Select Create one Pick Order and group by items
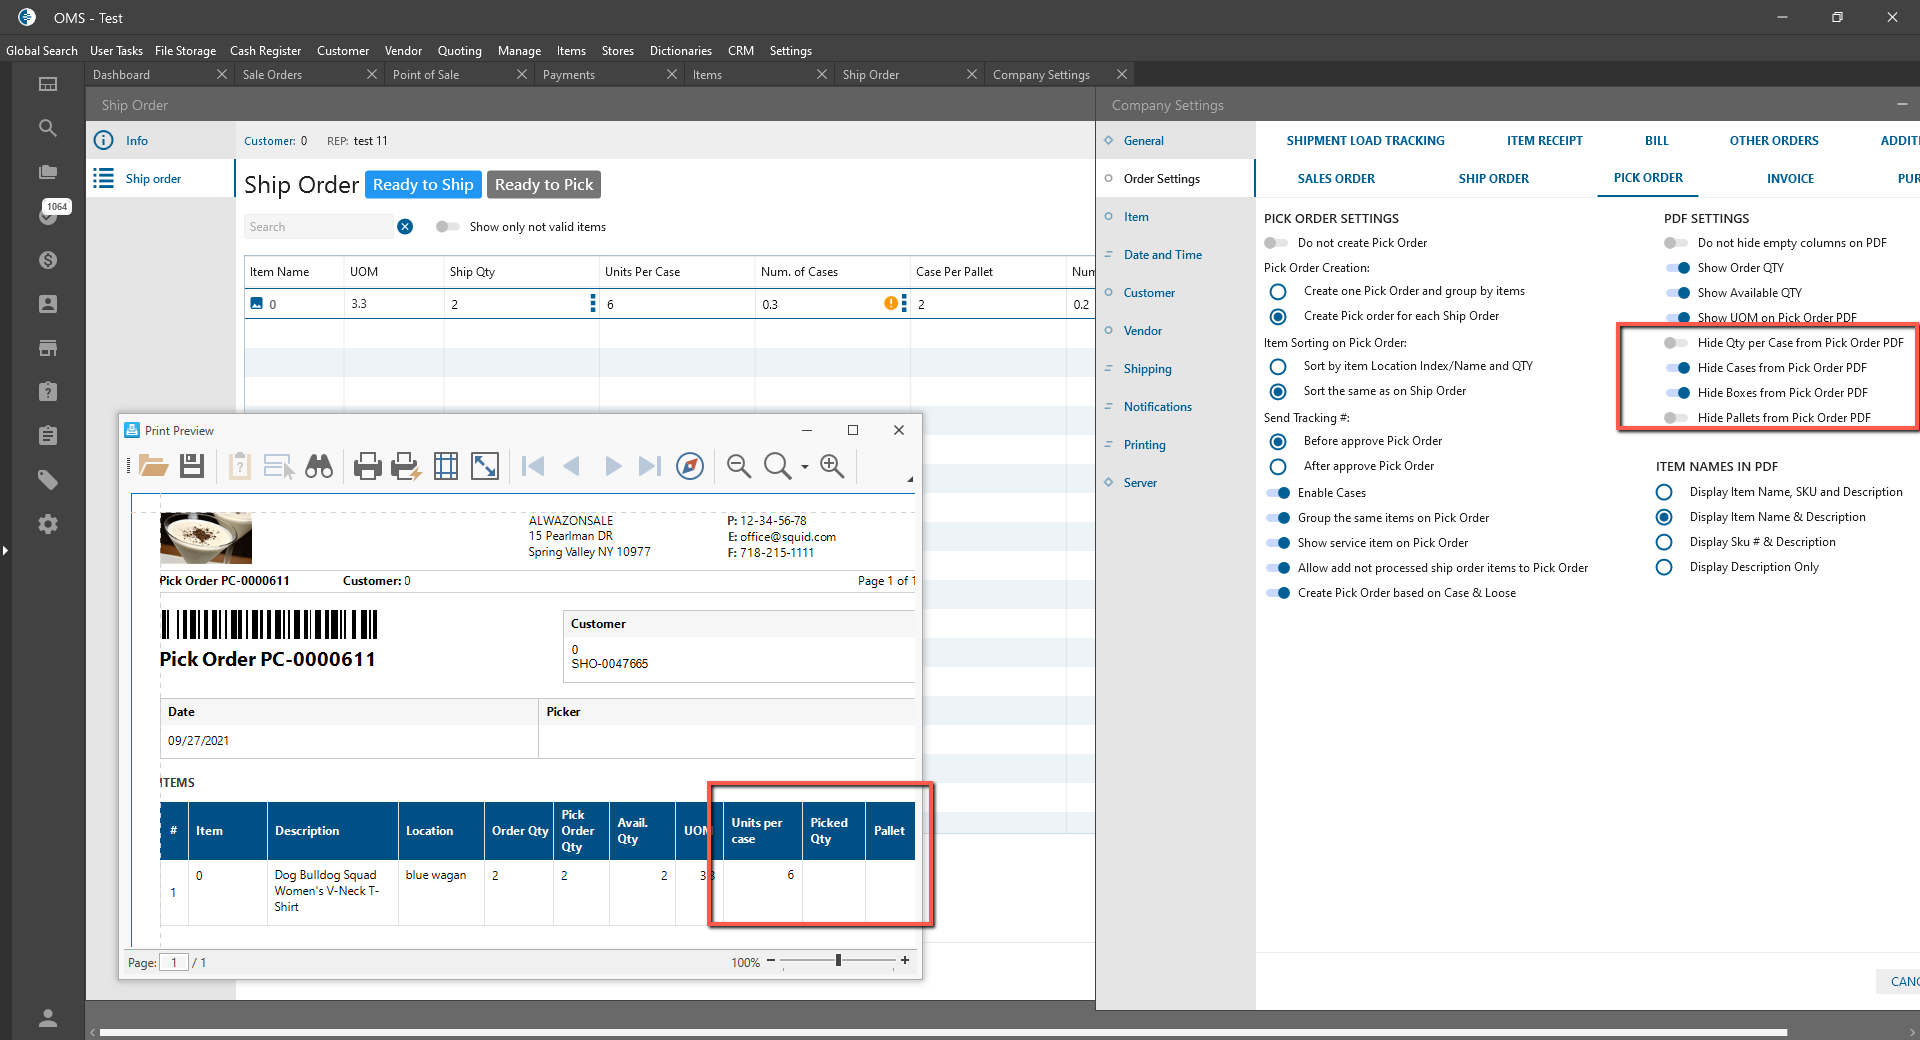The image size is (1920, 1040). 1278,291
